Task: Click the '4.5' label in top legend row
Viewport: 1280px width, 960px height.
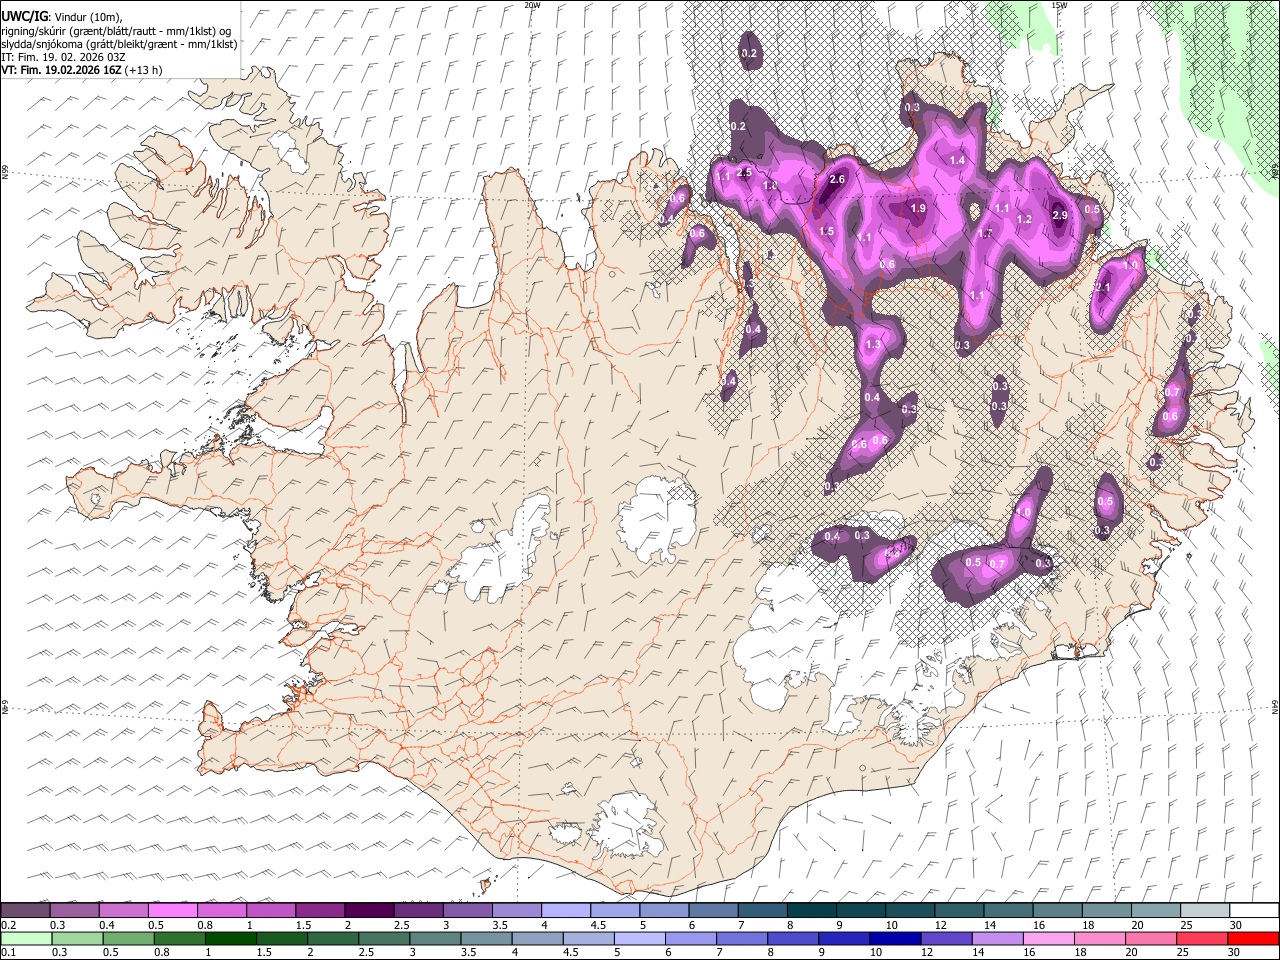Action: coord(598,925)
